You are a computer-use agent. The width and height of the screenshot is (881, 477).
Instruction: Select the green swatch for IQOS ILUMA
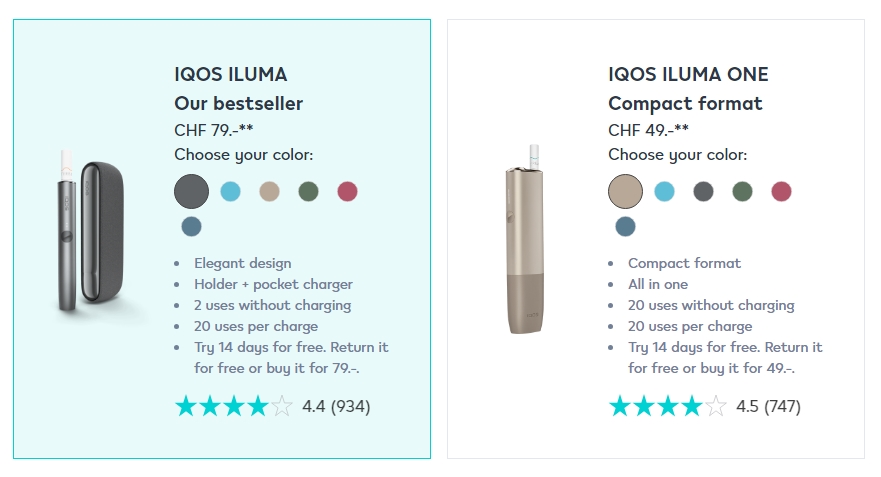point(308,192)
